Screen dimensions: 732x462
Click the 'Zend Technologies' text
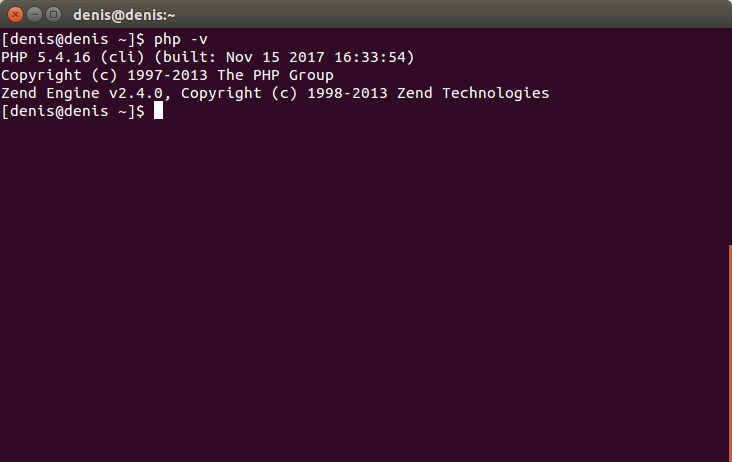473,93
